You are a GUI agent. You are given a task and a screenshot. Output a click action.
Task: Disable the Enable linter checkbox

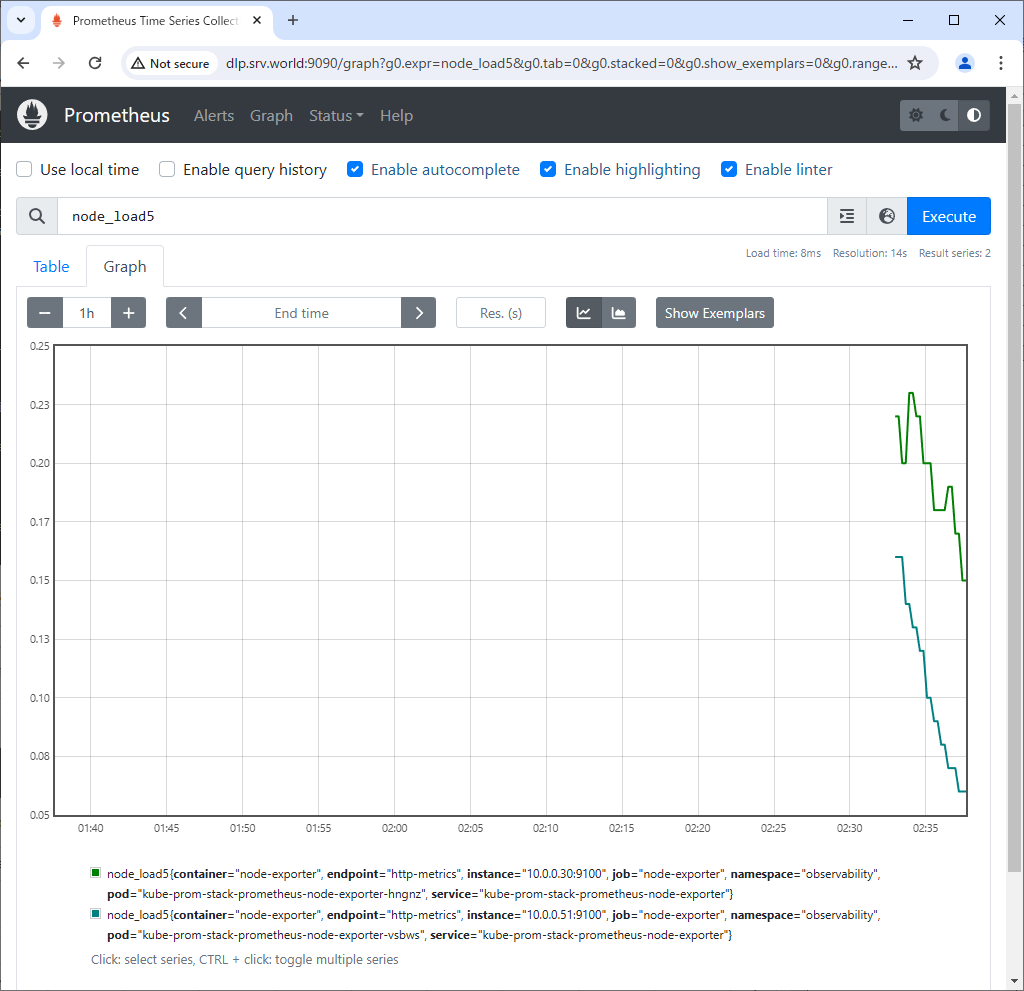coord(729,170)
